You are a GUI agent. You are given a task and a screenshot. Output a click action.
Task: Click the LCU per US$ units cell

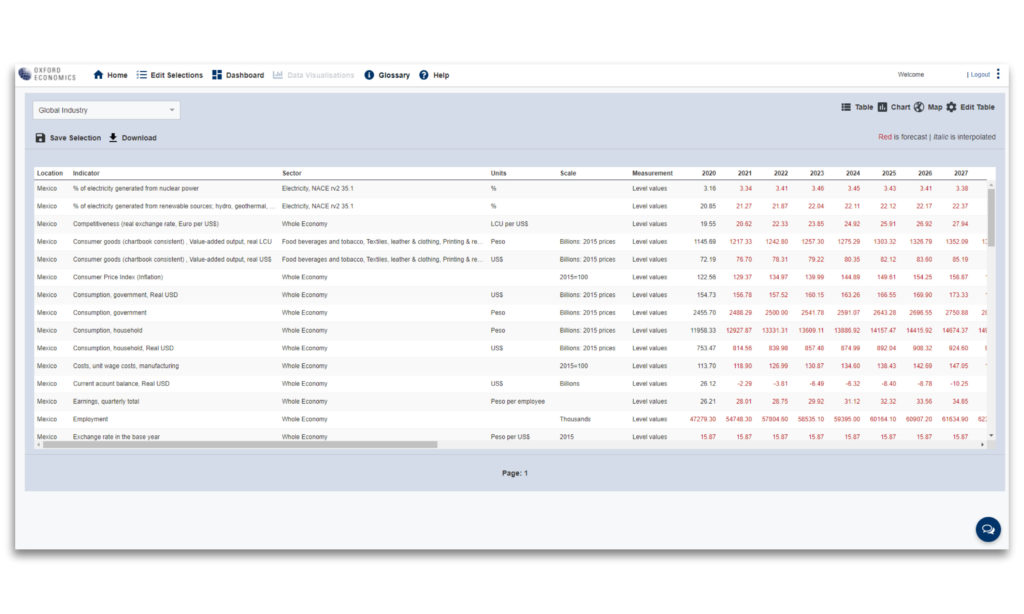pos(509,223)
